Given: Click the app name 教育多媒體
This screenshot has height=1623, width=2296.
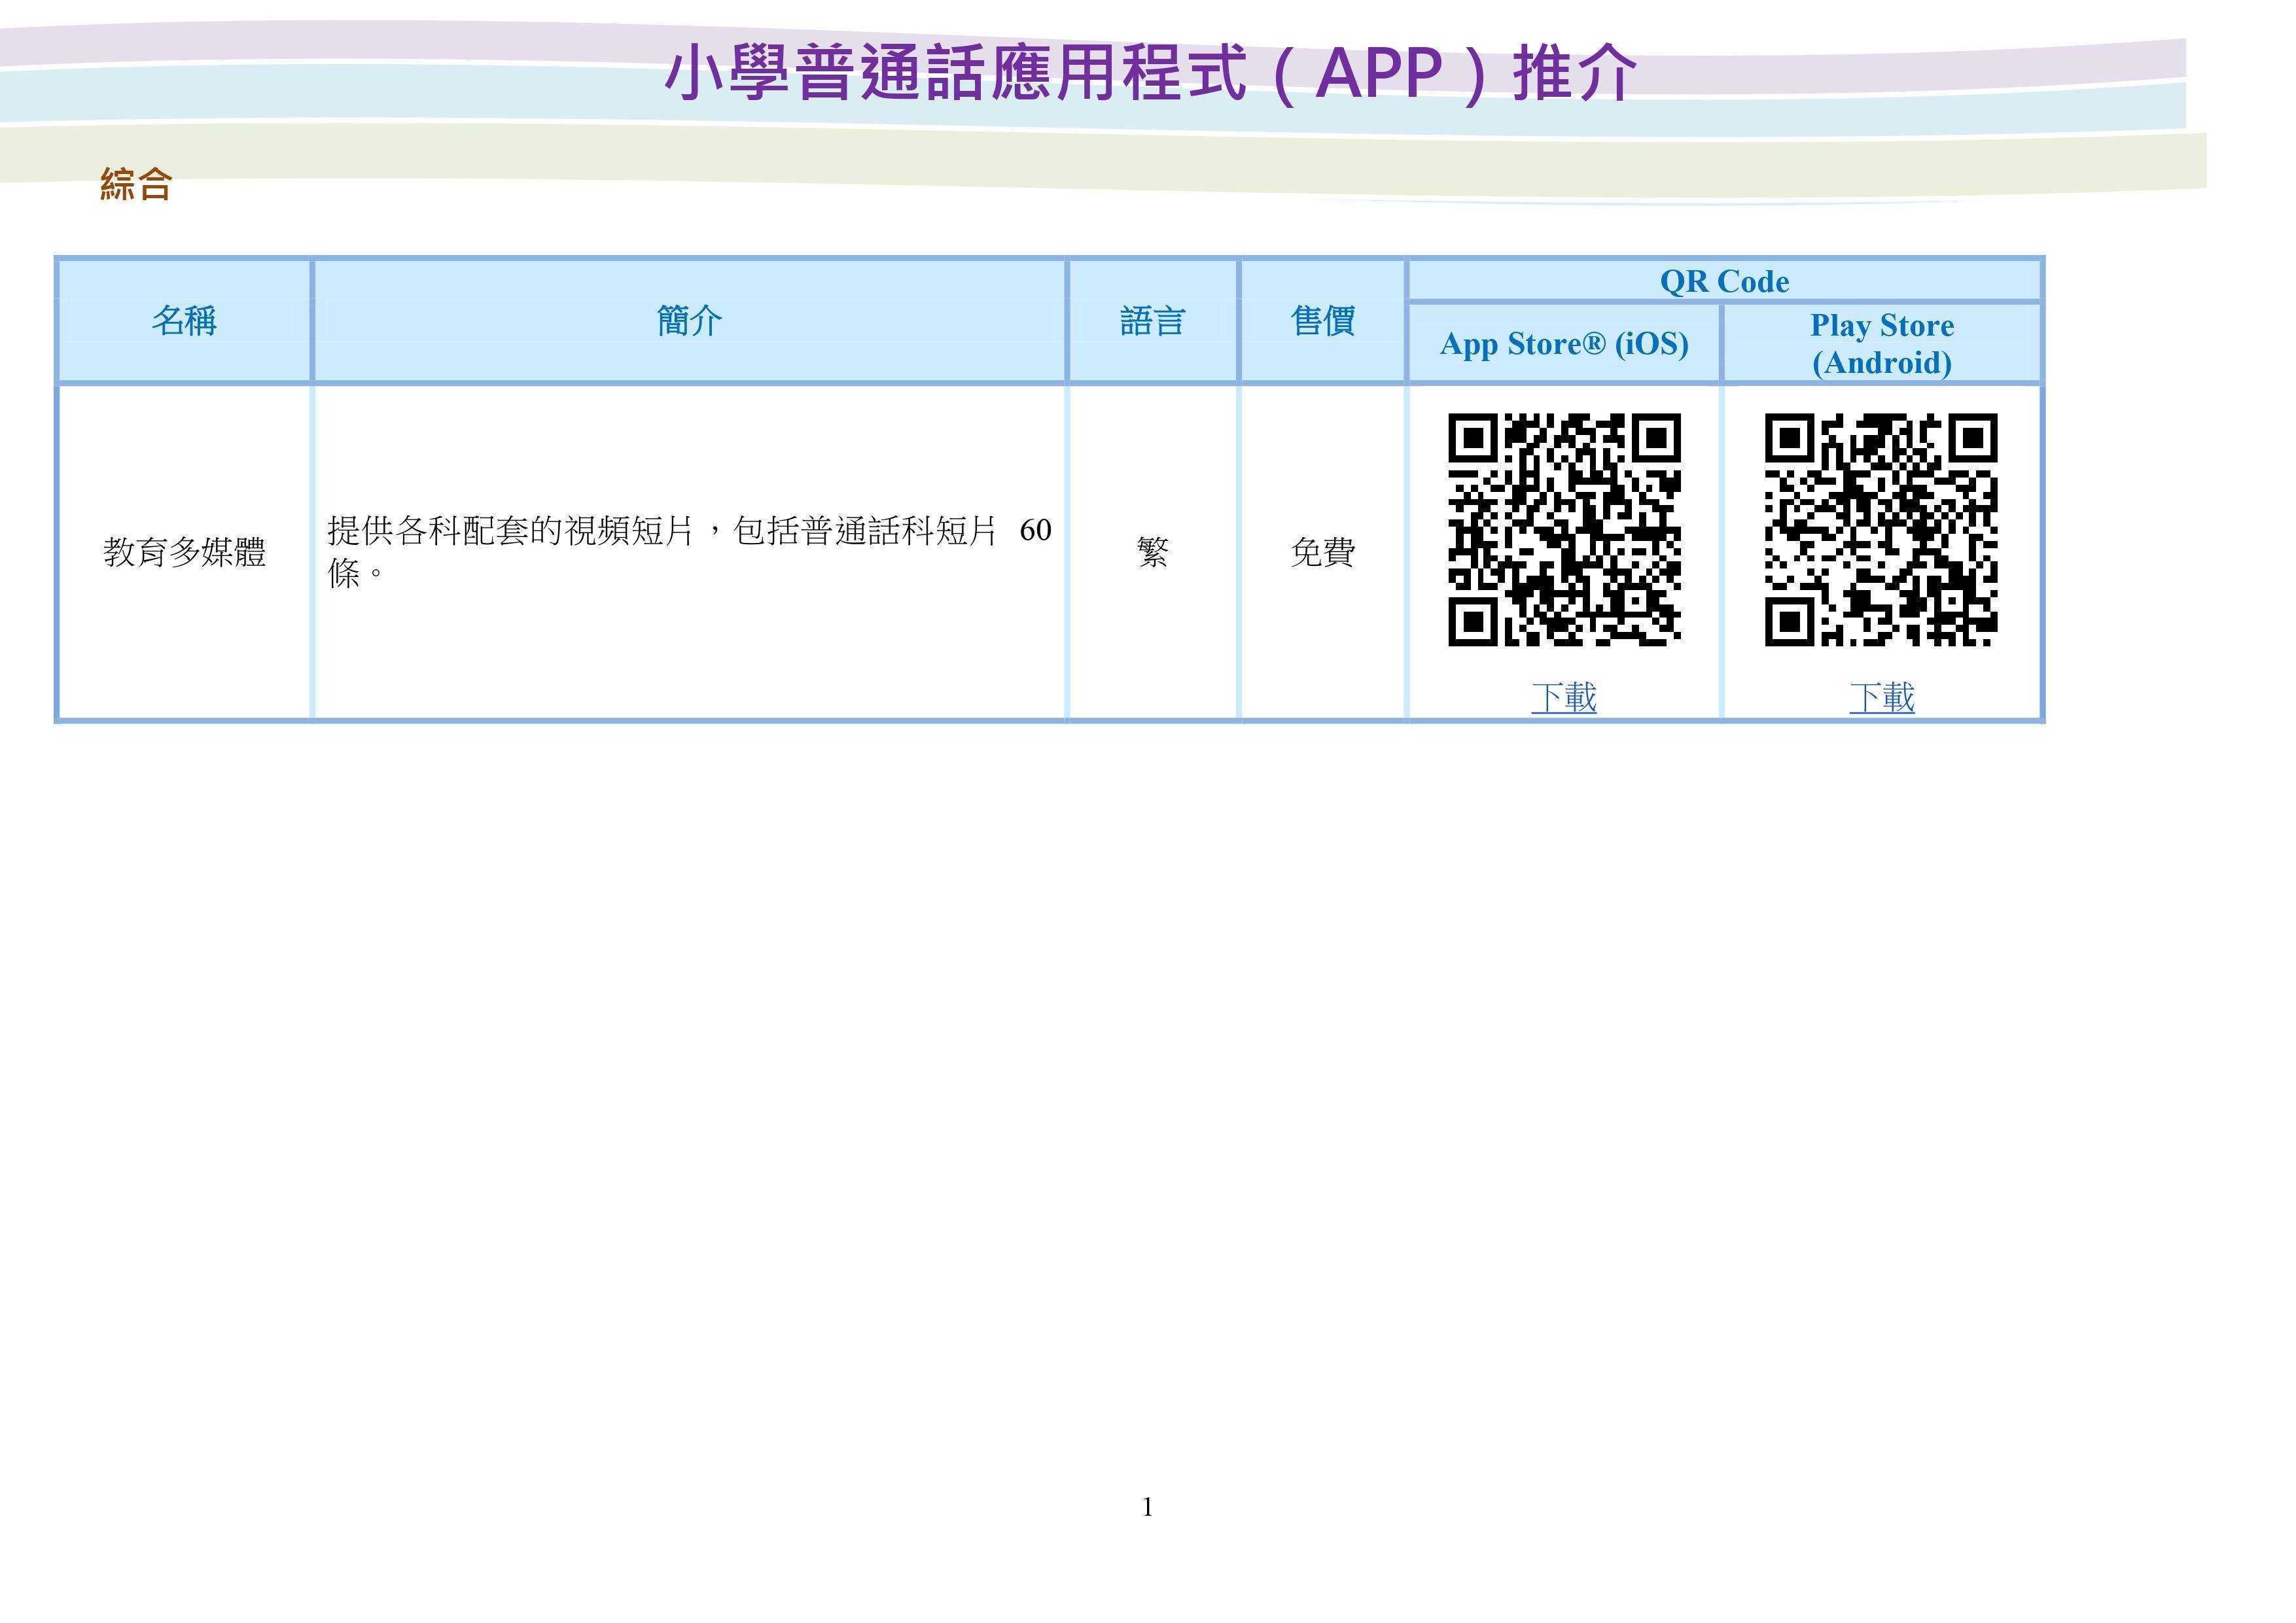Looking at the screenshot, I should (184, 552).
